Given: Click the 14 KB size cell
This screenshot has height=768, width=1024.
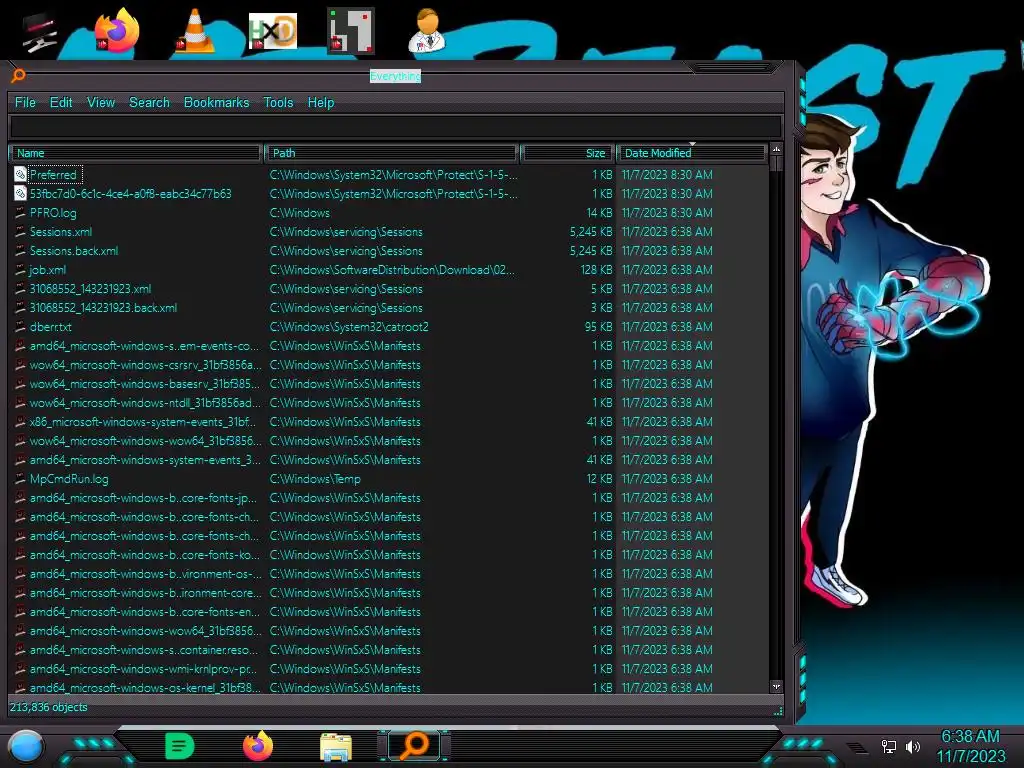Looking at the screenshot, I should (x=599, y=213).
